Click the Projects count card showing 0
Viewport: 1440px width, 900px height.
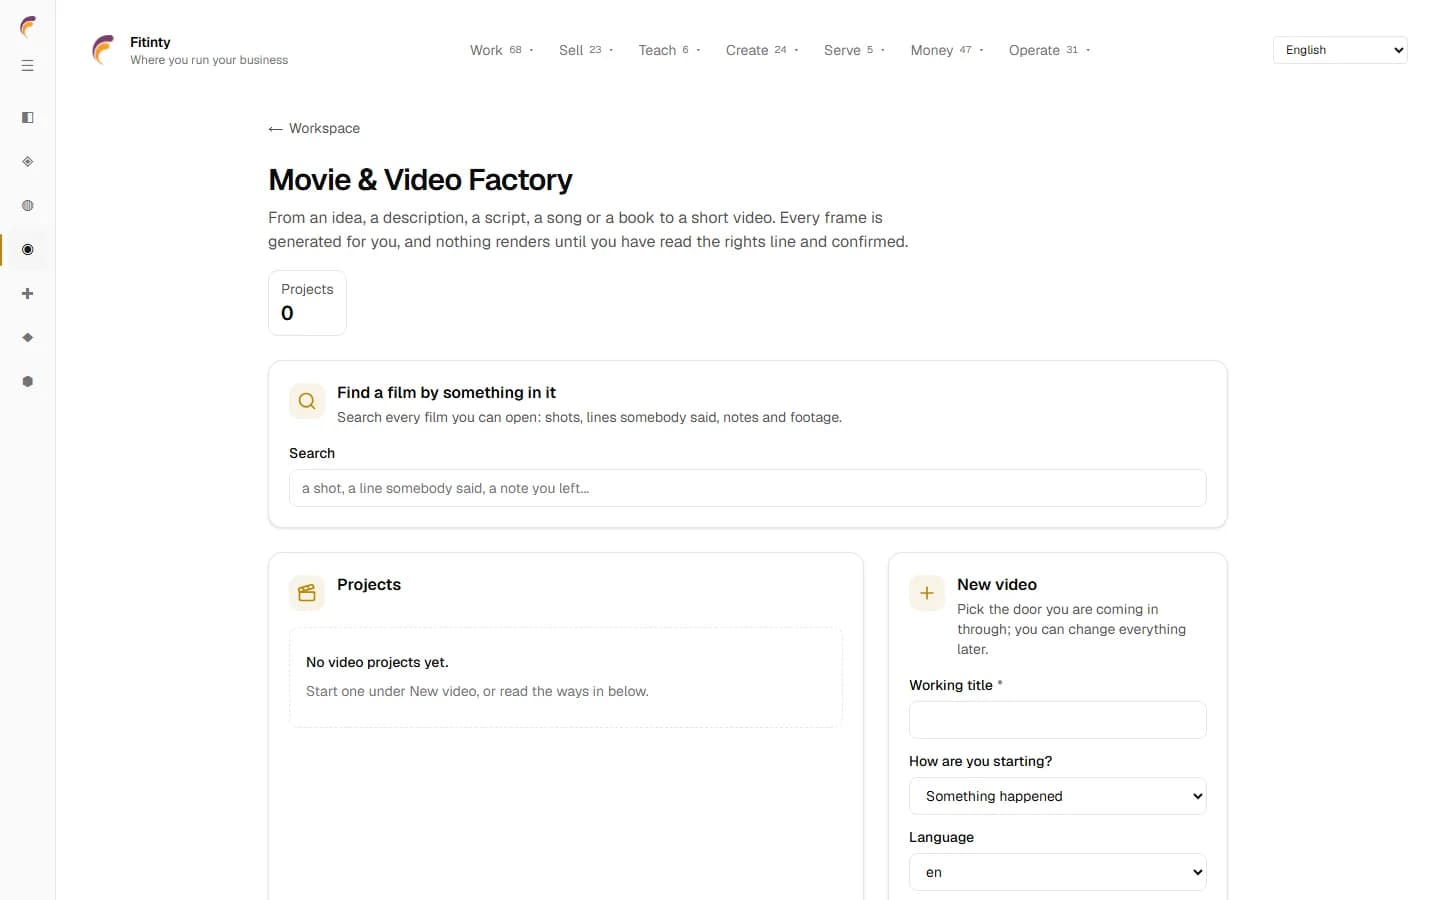[307, 303]
